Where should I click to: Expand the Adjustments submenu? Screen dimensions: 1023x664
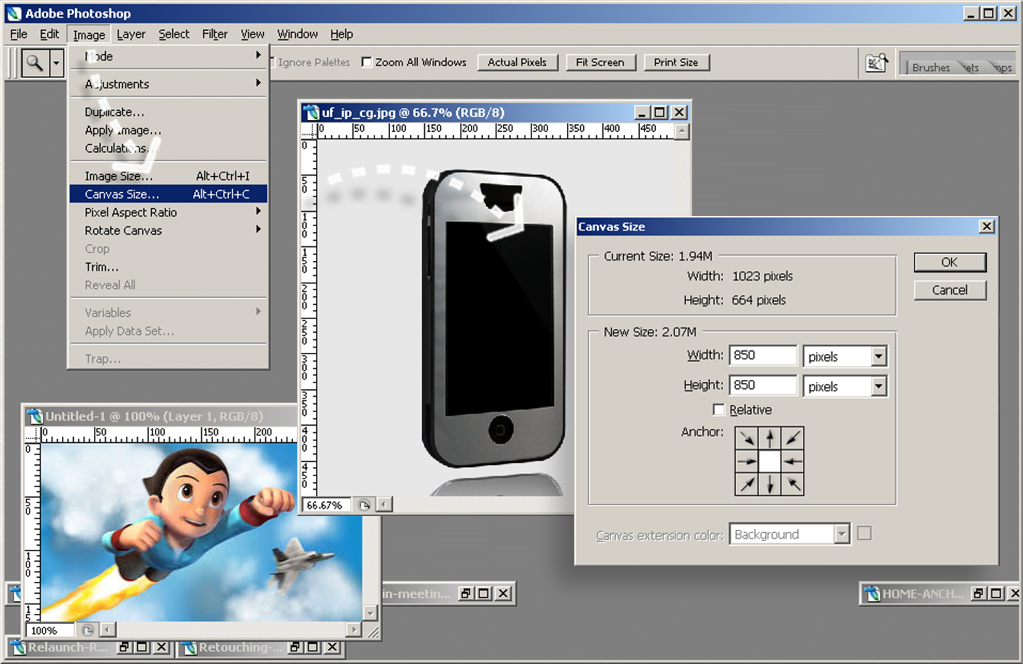tap(168, 83)
